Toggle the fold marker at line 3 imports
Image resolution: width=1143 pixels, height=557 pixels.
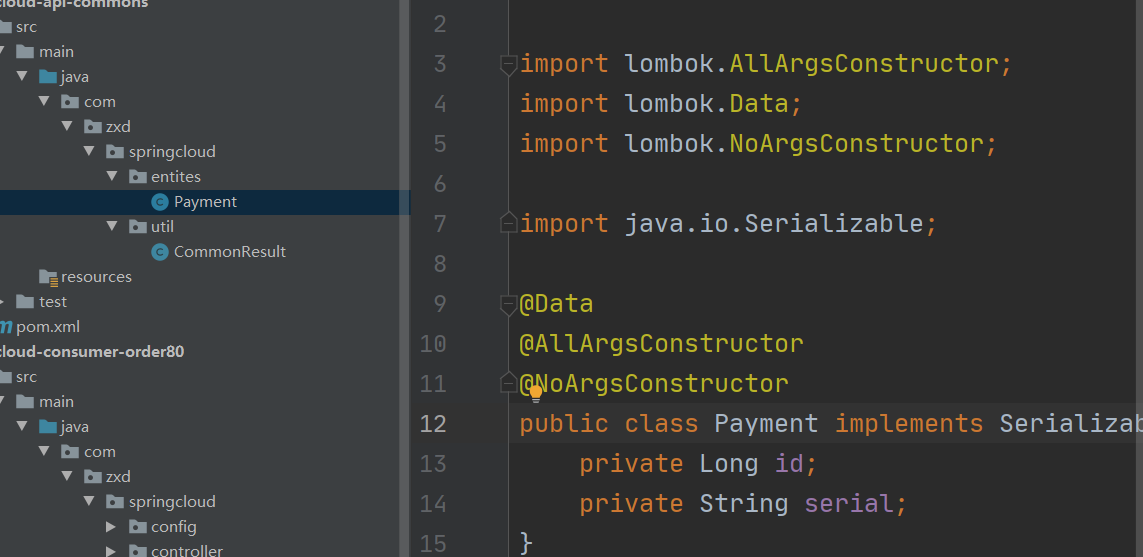[508, 64]
